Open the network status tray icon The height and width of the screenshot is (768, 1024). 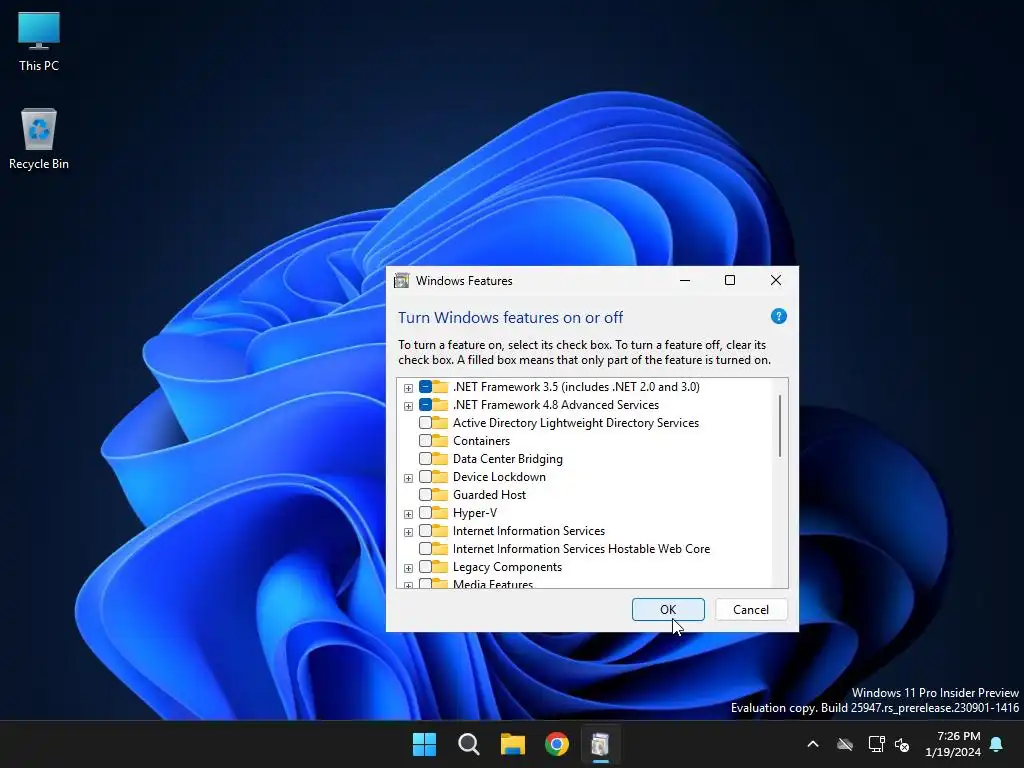[x=876, y=744]
